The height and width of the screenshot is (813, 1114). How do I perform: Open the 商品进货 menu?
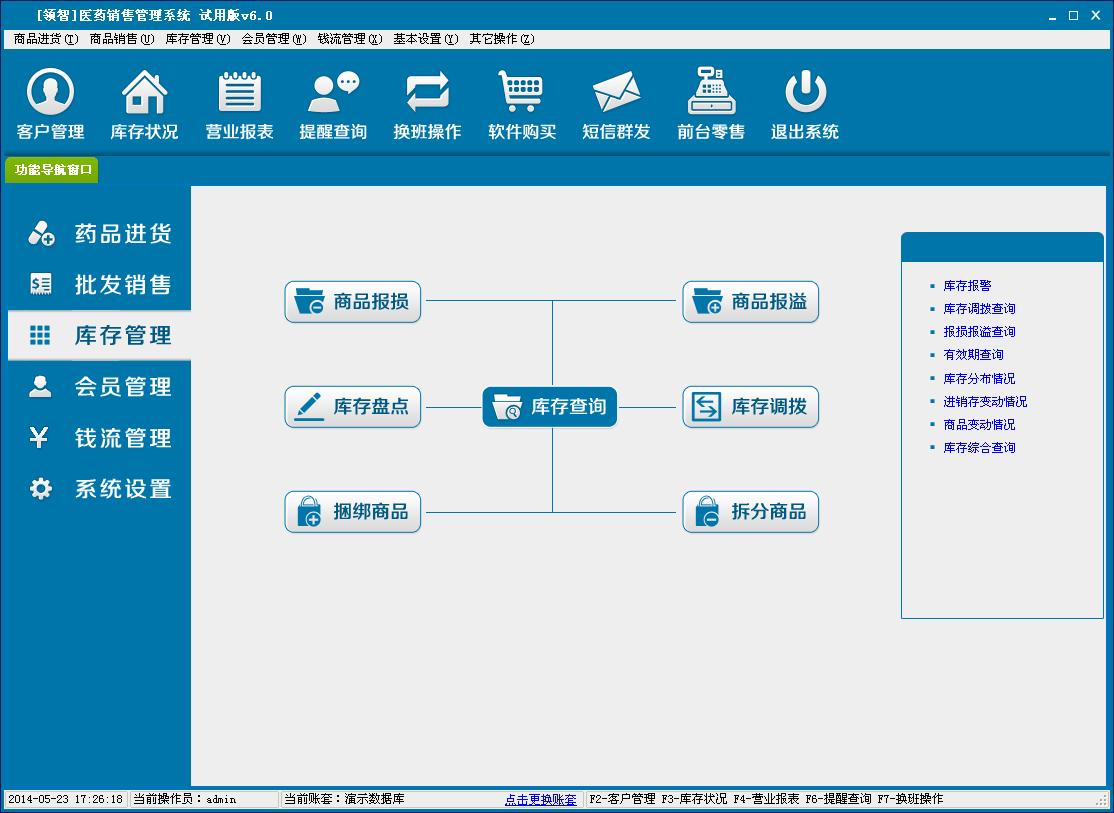click(45, 39)
